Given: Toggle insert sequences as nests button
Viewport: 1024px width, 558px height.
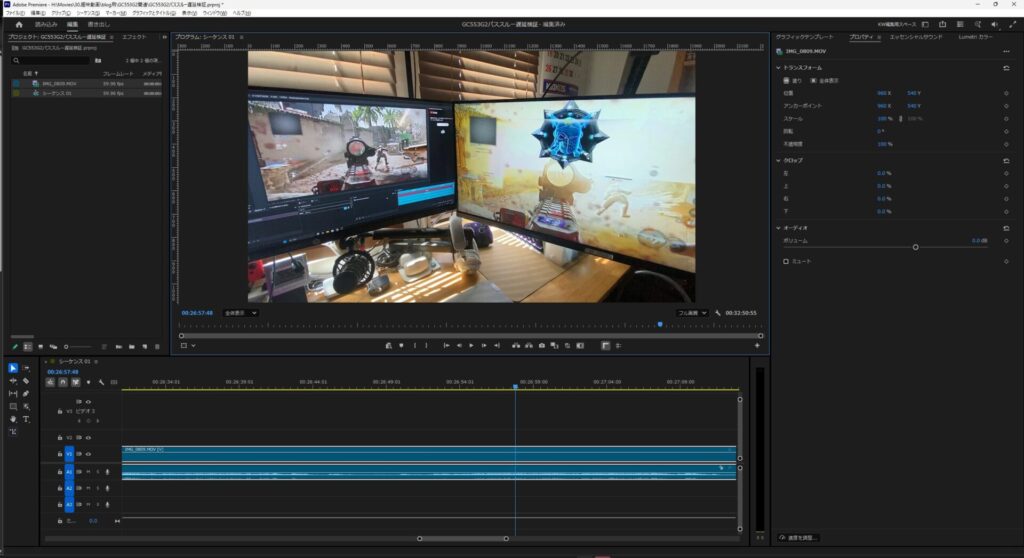Looking at the screenshot, I should 50,382.
